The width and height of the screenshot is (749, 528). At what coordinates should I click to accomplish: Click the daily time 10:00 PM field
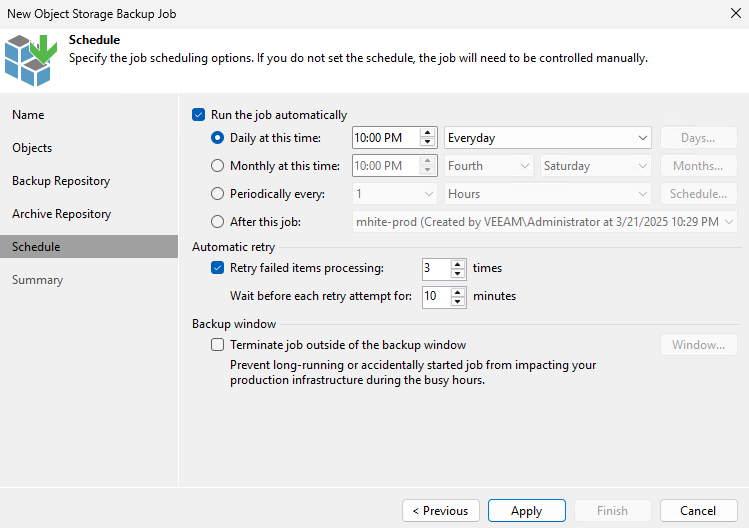[x=386, y=138]
